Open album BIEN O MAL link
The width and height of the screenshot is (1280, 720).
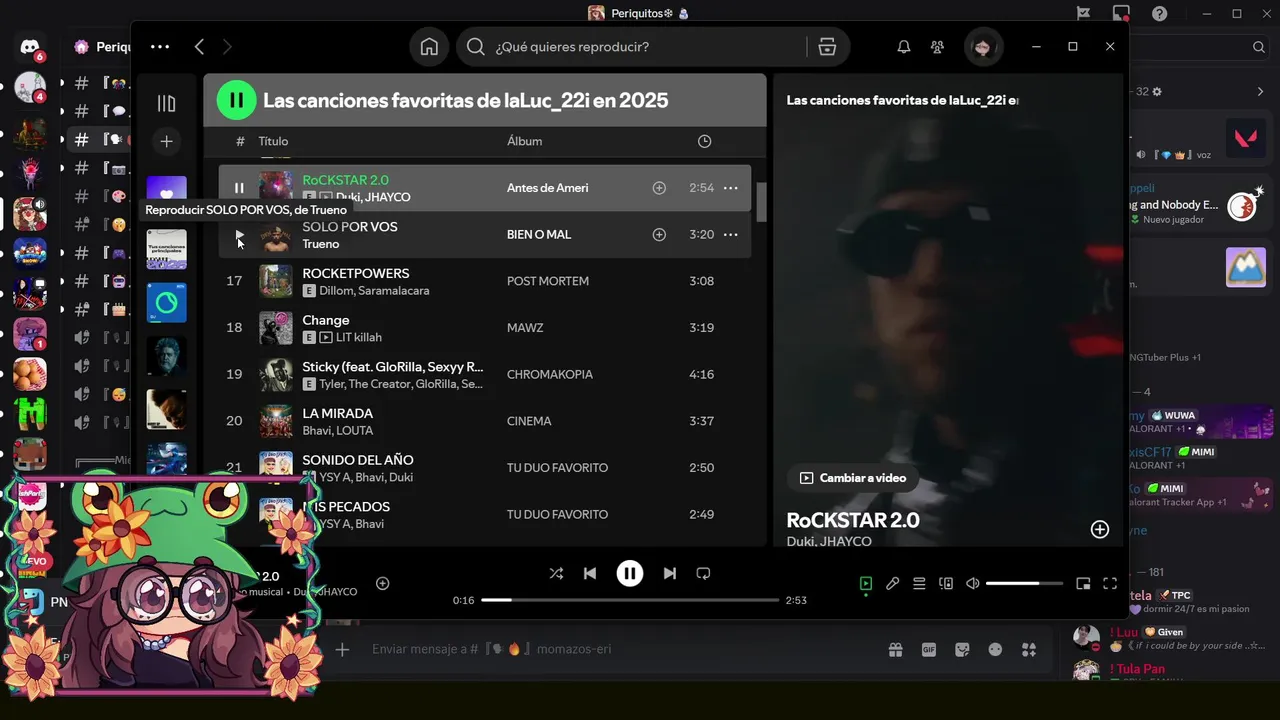click(539, 234)
